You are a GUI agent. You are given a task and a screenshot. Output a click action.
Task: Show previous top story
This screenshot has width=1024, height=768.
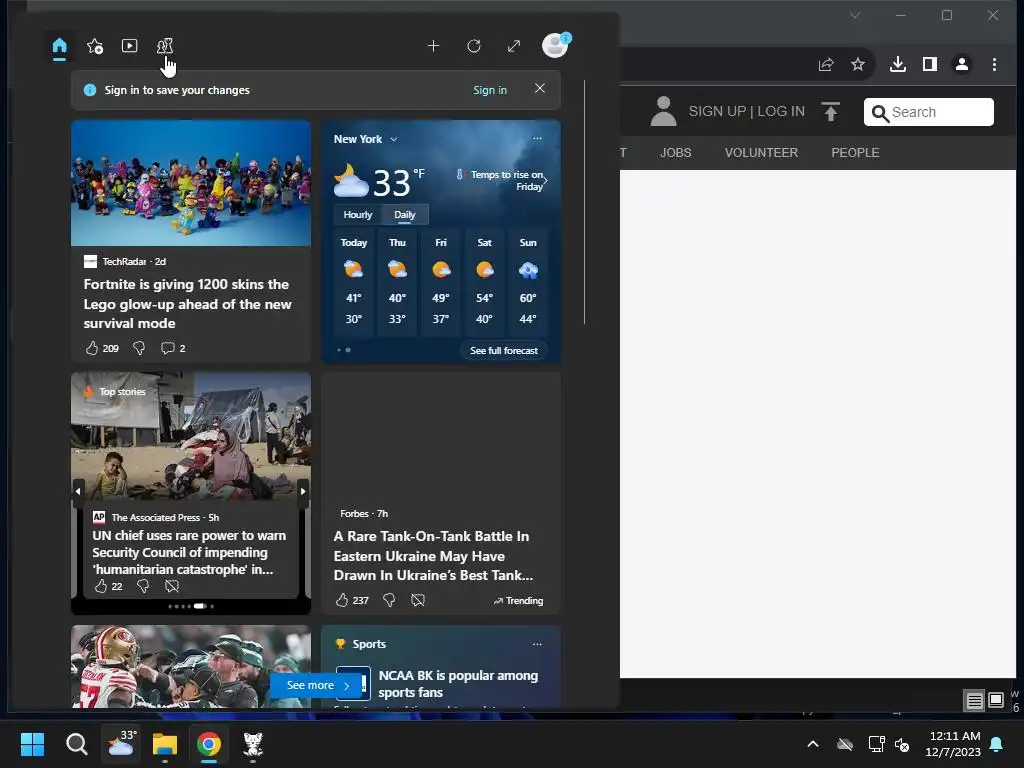coord(78,491)
